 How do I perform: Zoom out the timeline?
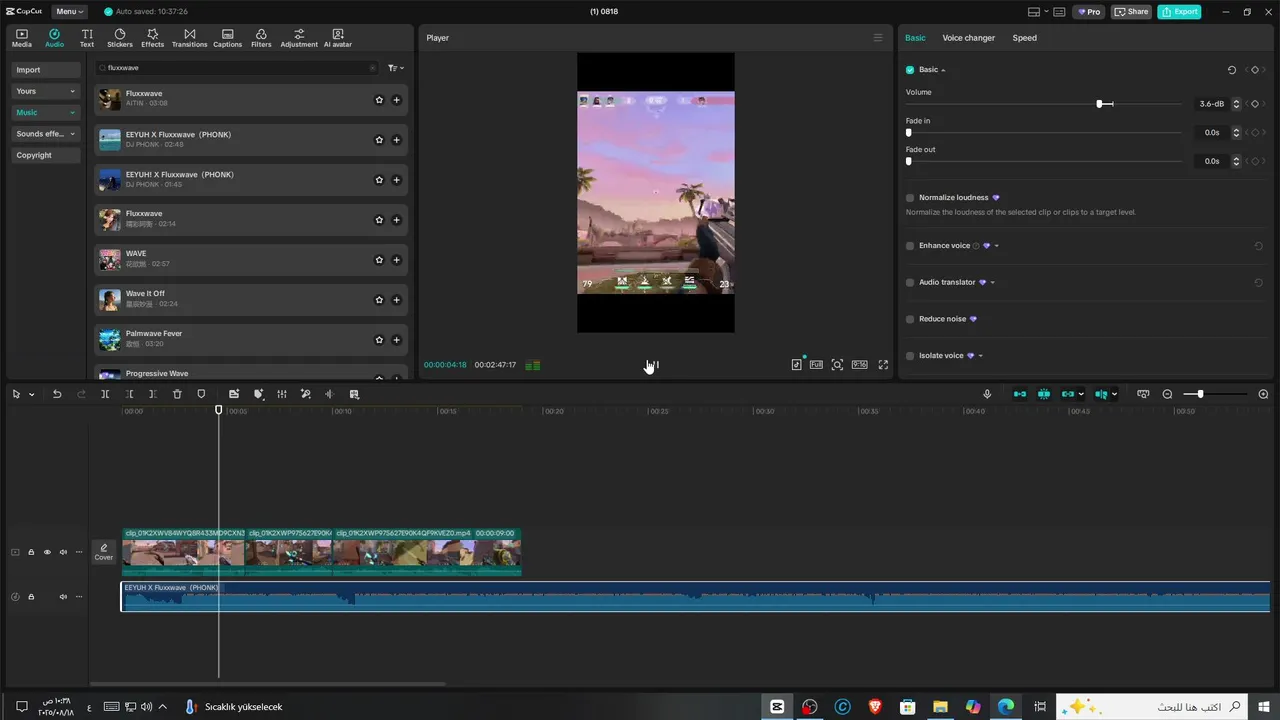point(1167,394)
